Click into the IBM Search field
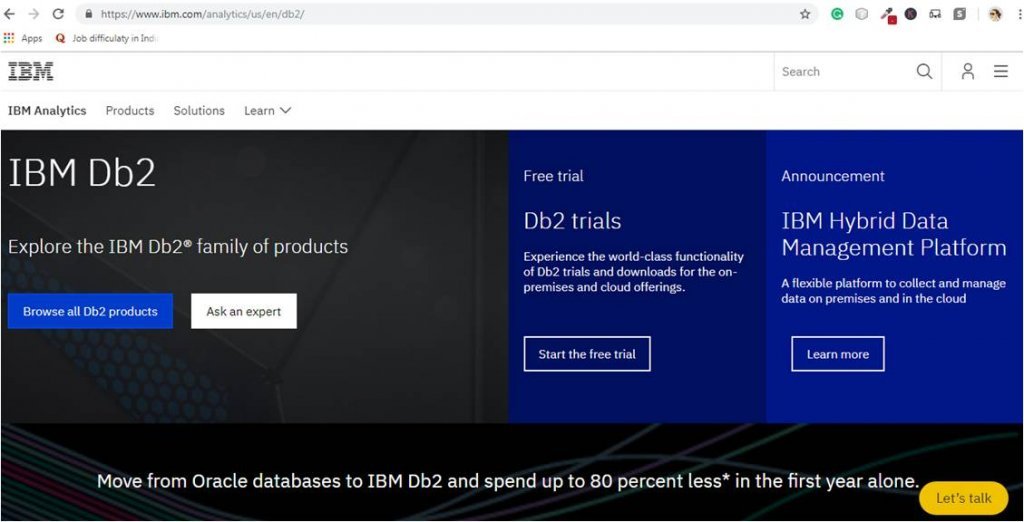This screenshot has height=522, width=1024. [840, 72]
